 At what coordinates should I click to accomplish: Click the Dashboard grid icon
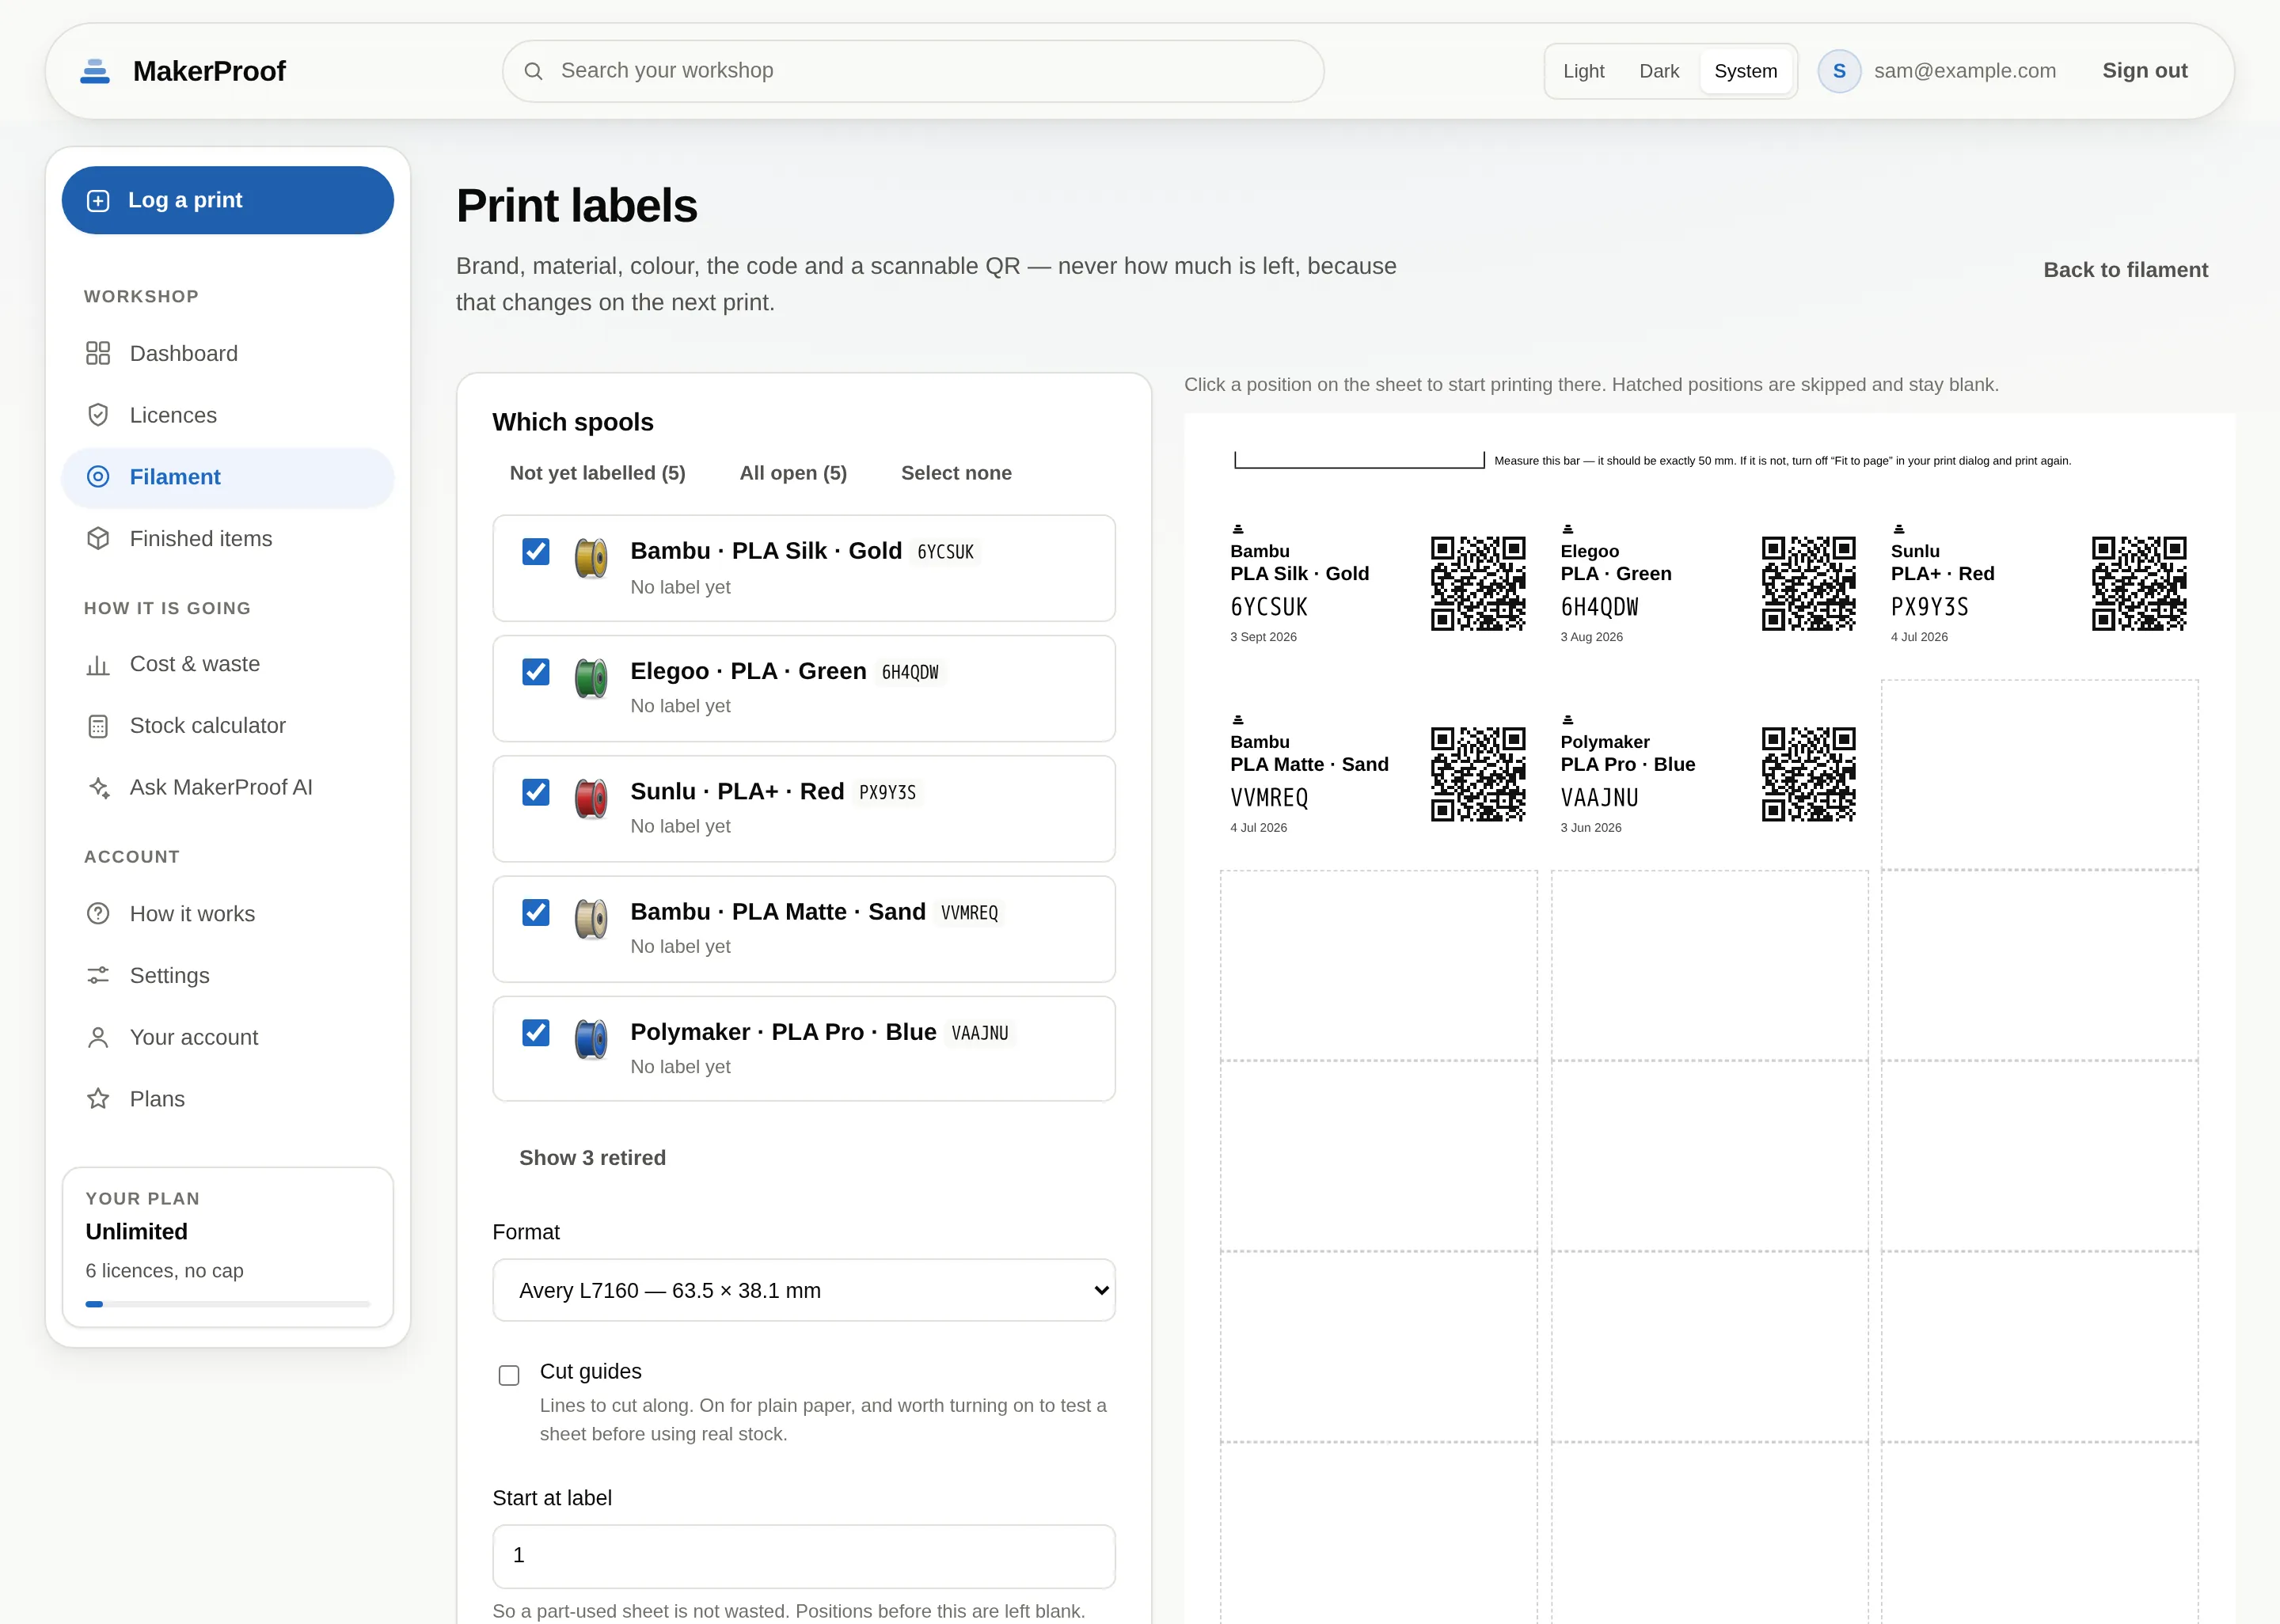(98, 353)
